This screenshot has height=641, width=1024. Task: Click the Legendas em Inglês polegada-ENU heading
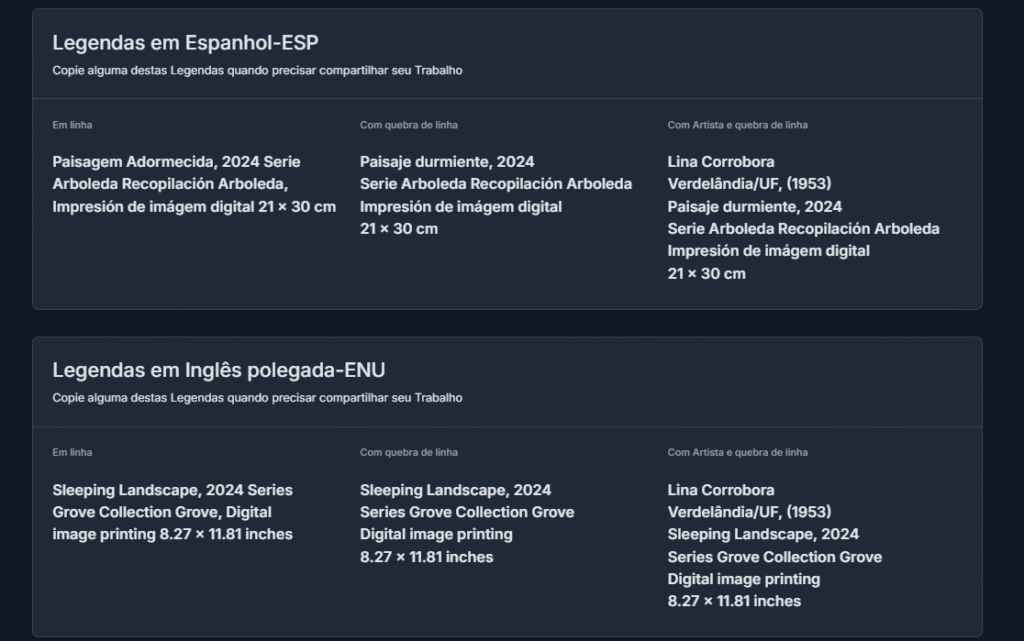[x=219, y=370]
